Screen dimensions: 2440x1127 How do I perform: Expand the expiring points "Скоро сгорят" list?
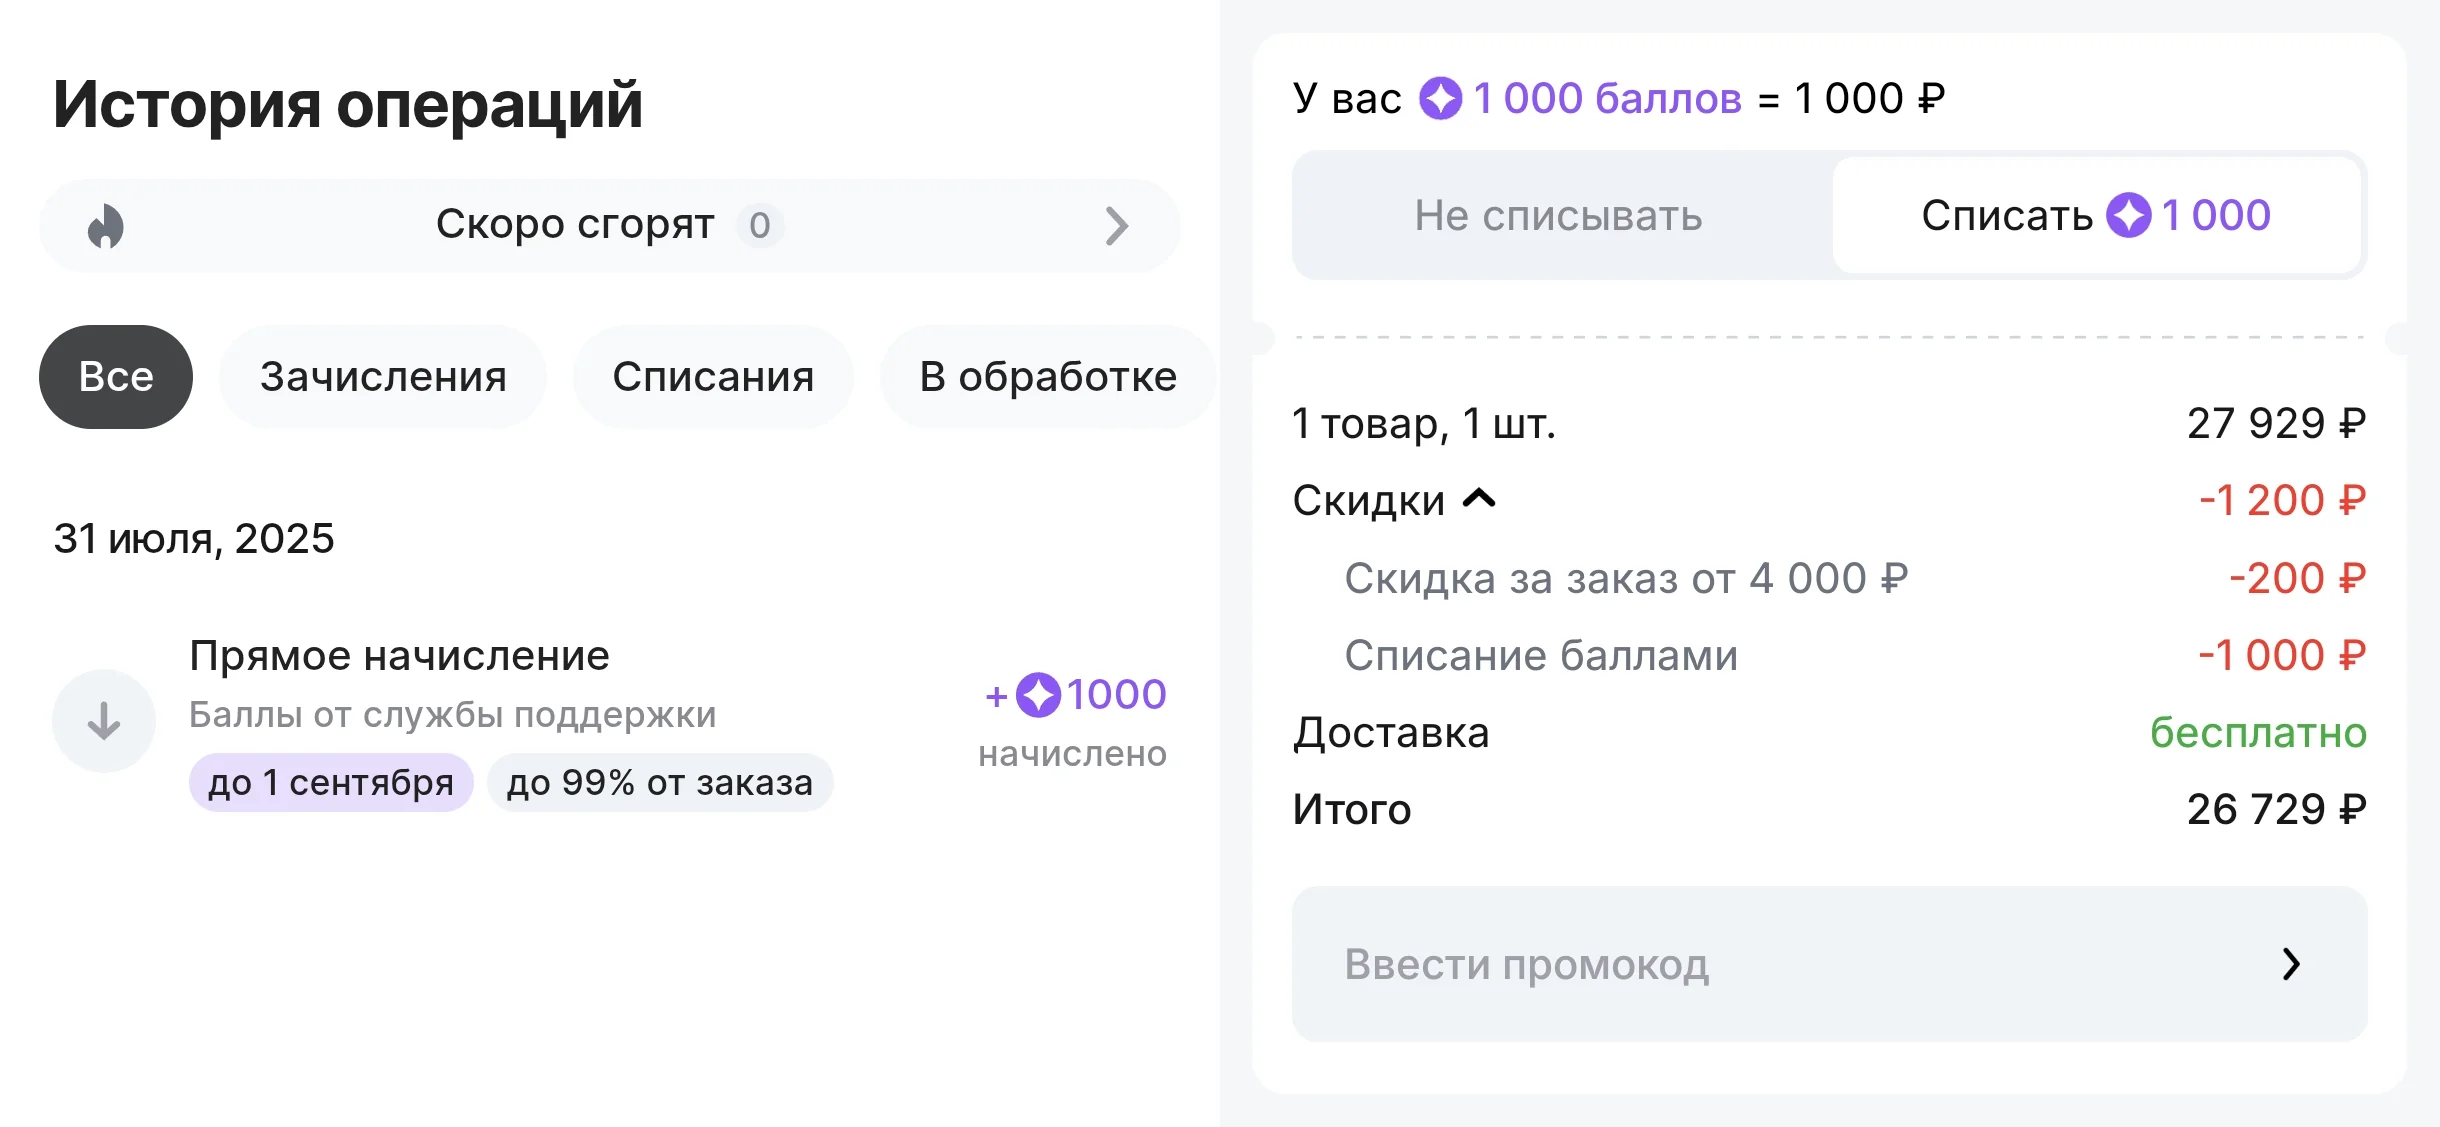610,225
